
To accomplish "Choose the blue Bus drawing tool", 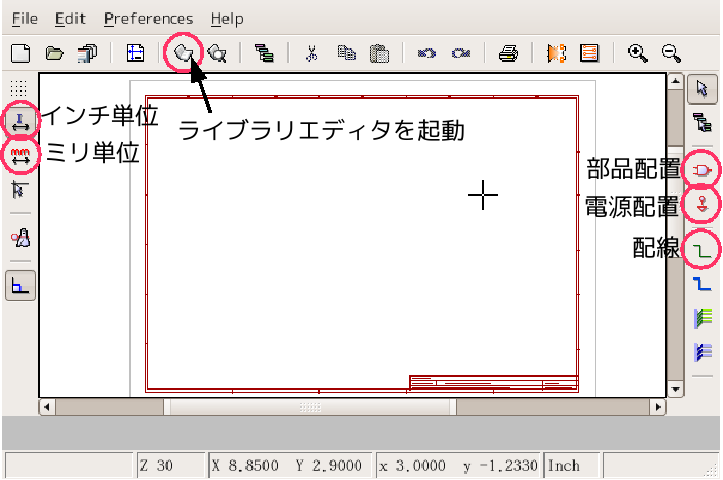I will (x=703, y=285).
